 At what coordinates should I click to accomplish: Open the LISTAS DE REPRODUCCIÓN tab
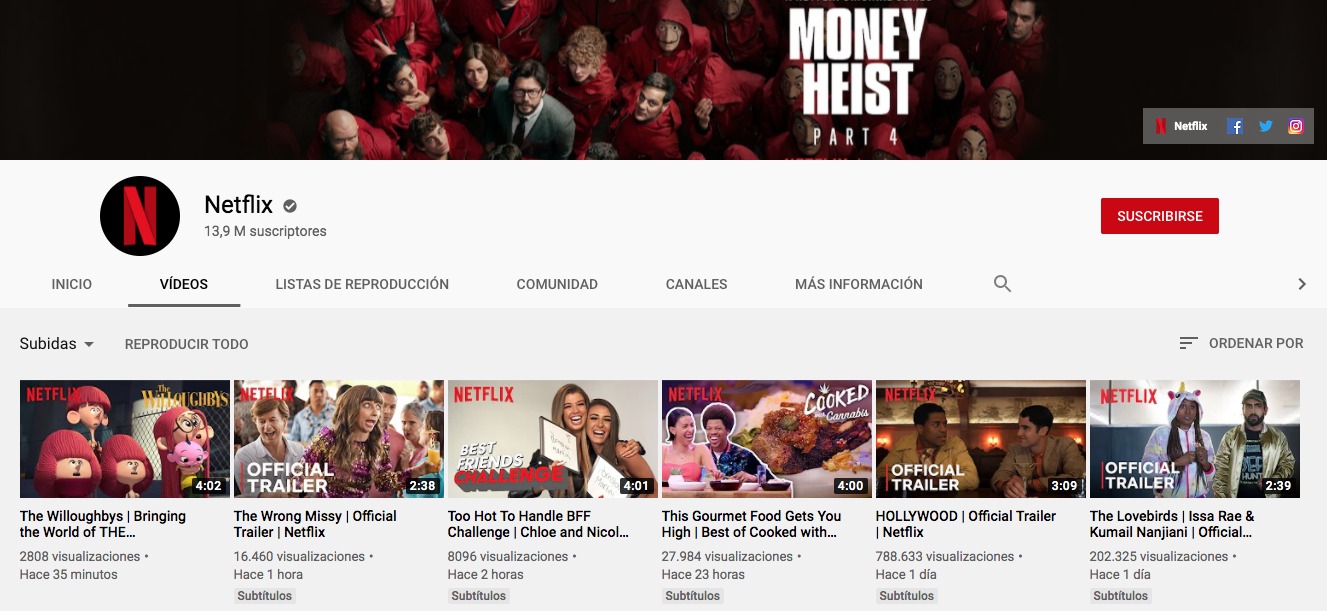tap(362, 284)
